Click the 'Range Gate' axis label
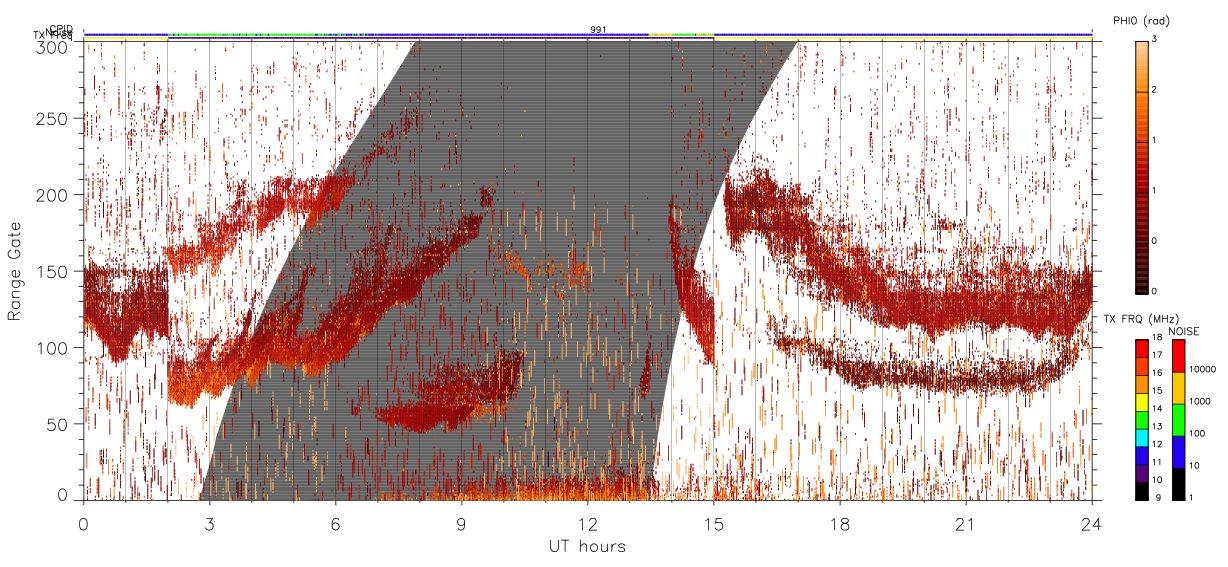 [x=15, y=271]
